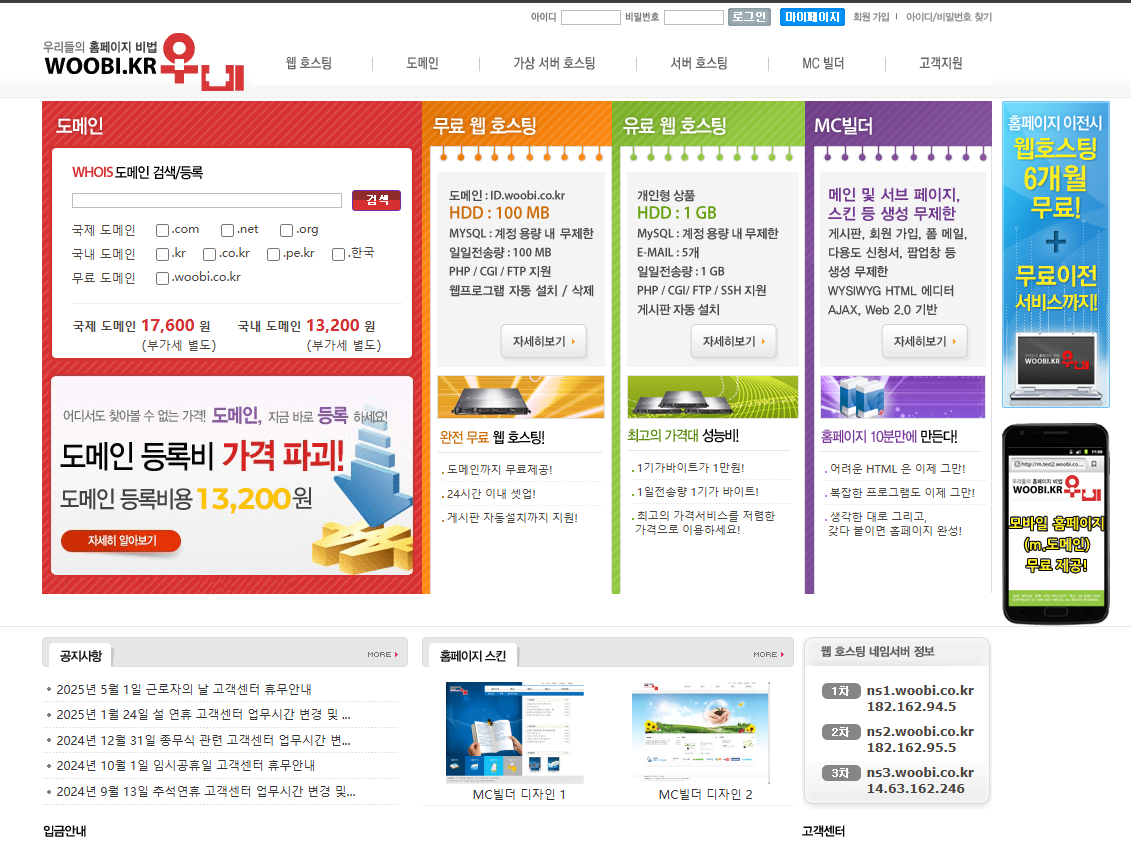The height and width of the screenshot is (843, 1131).
Task: Focus the 아이디 login input field
Action: [x=591, y=17]
